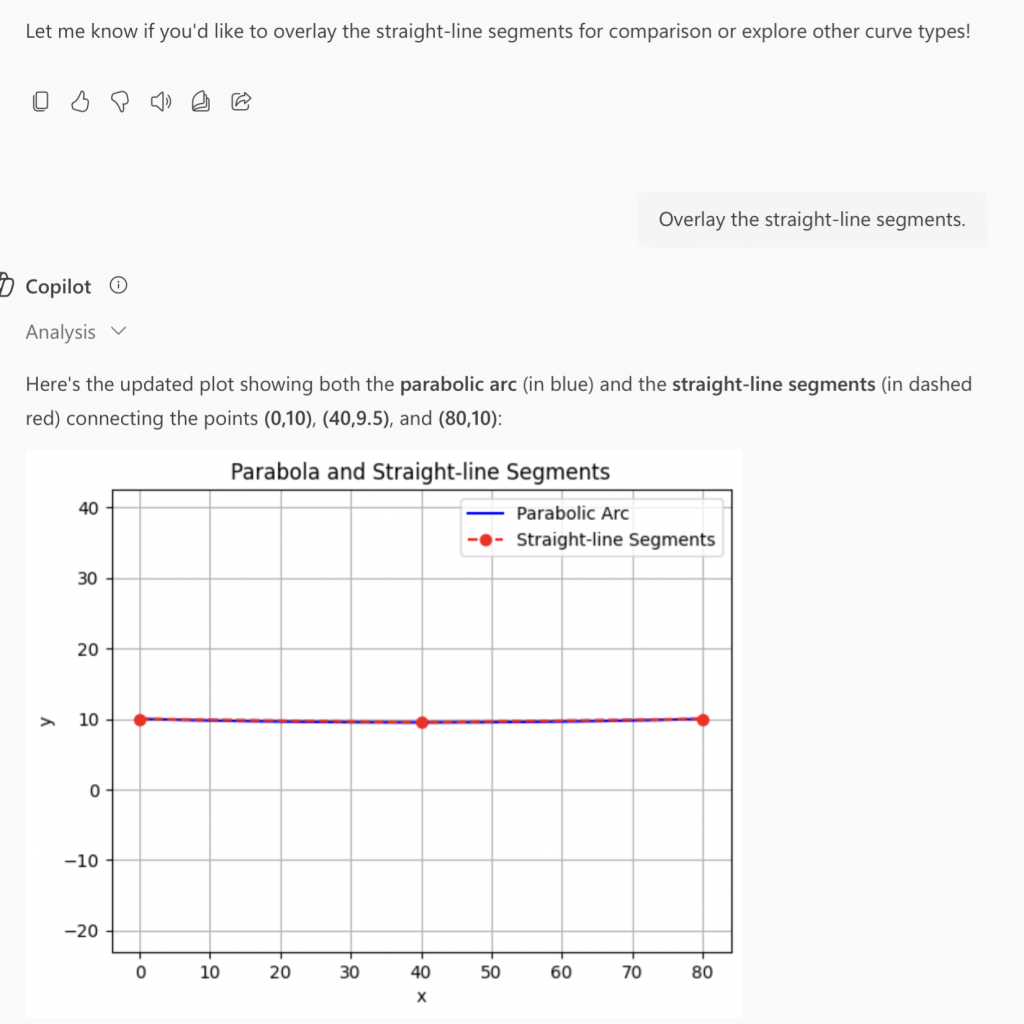Expand the Analysis section chevron
Image resolution: width=1024 pixels, height=1024 pixels.
click(x=119, y=331)
